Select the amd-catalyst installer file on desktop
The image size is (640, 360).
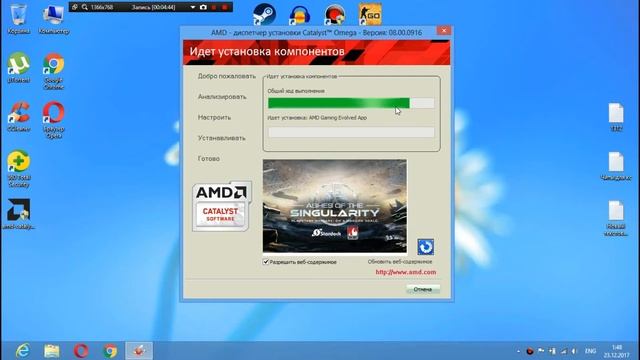18,214
